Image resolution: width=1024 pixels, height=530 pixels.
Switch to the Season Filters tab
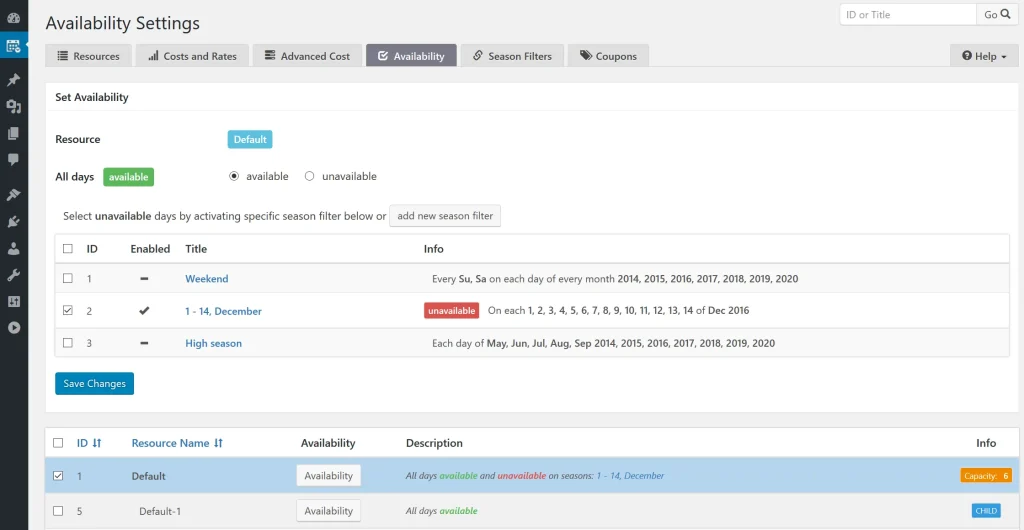point(512,56)
